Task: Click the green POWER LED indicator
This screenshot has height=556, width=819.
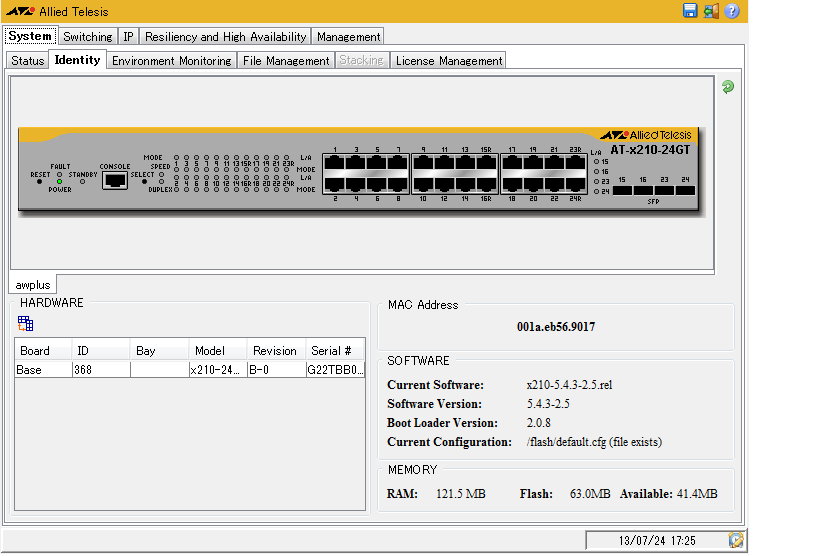Action: (60, 181)
